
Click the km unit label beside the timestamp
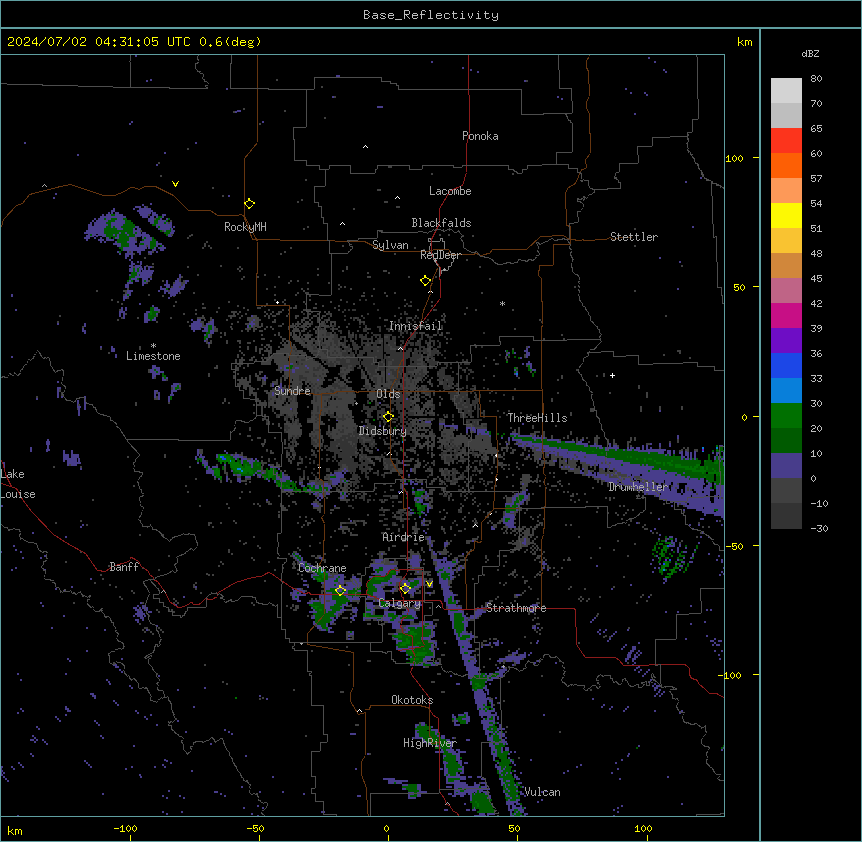[x=744, y=42]
